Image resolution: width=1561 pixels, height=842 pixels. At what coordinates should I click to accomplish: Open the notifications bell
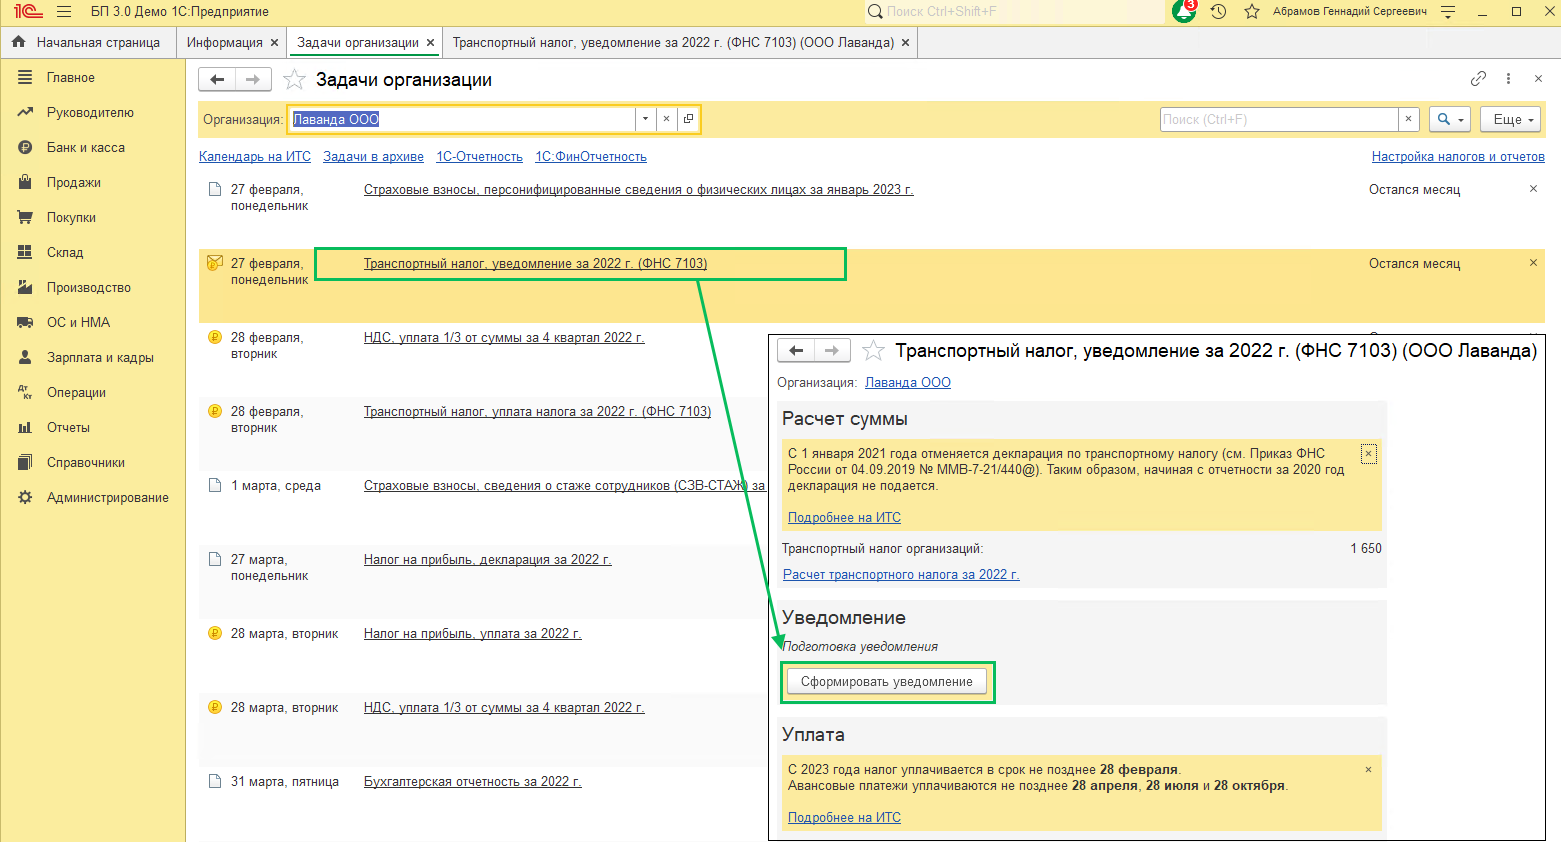pos(1184,11)
